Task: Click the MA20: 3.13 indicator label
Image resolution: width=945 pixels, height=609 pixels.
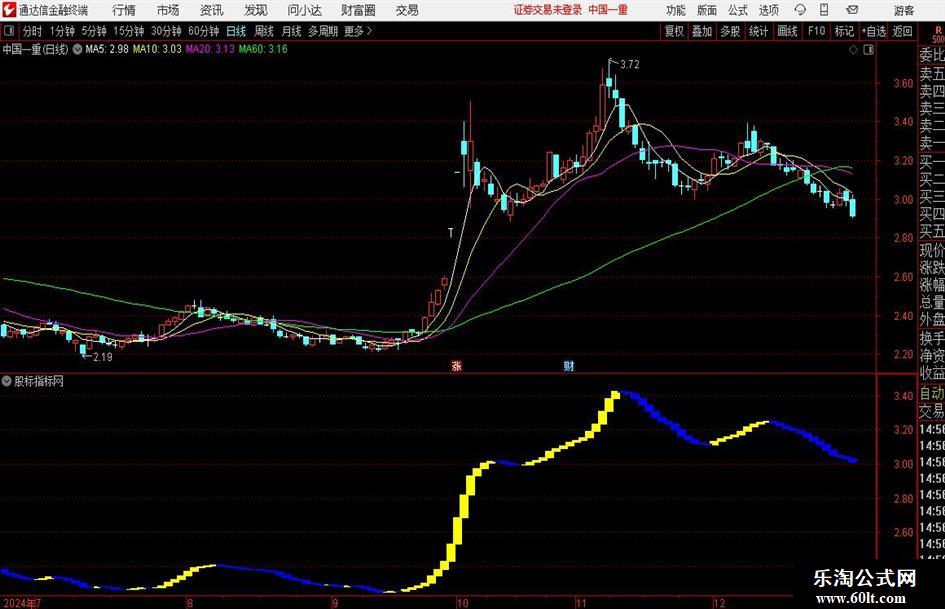Action: tap(210, 49)
